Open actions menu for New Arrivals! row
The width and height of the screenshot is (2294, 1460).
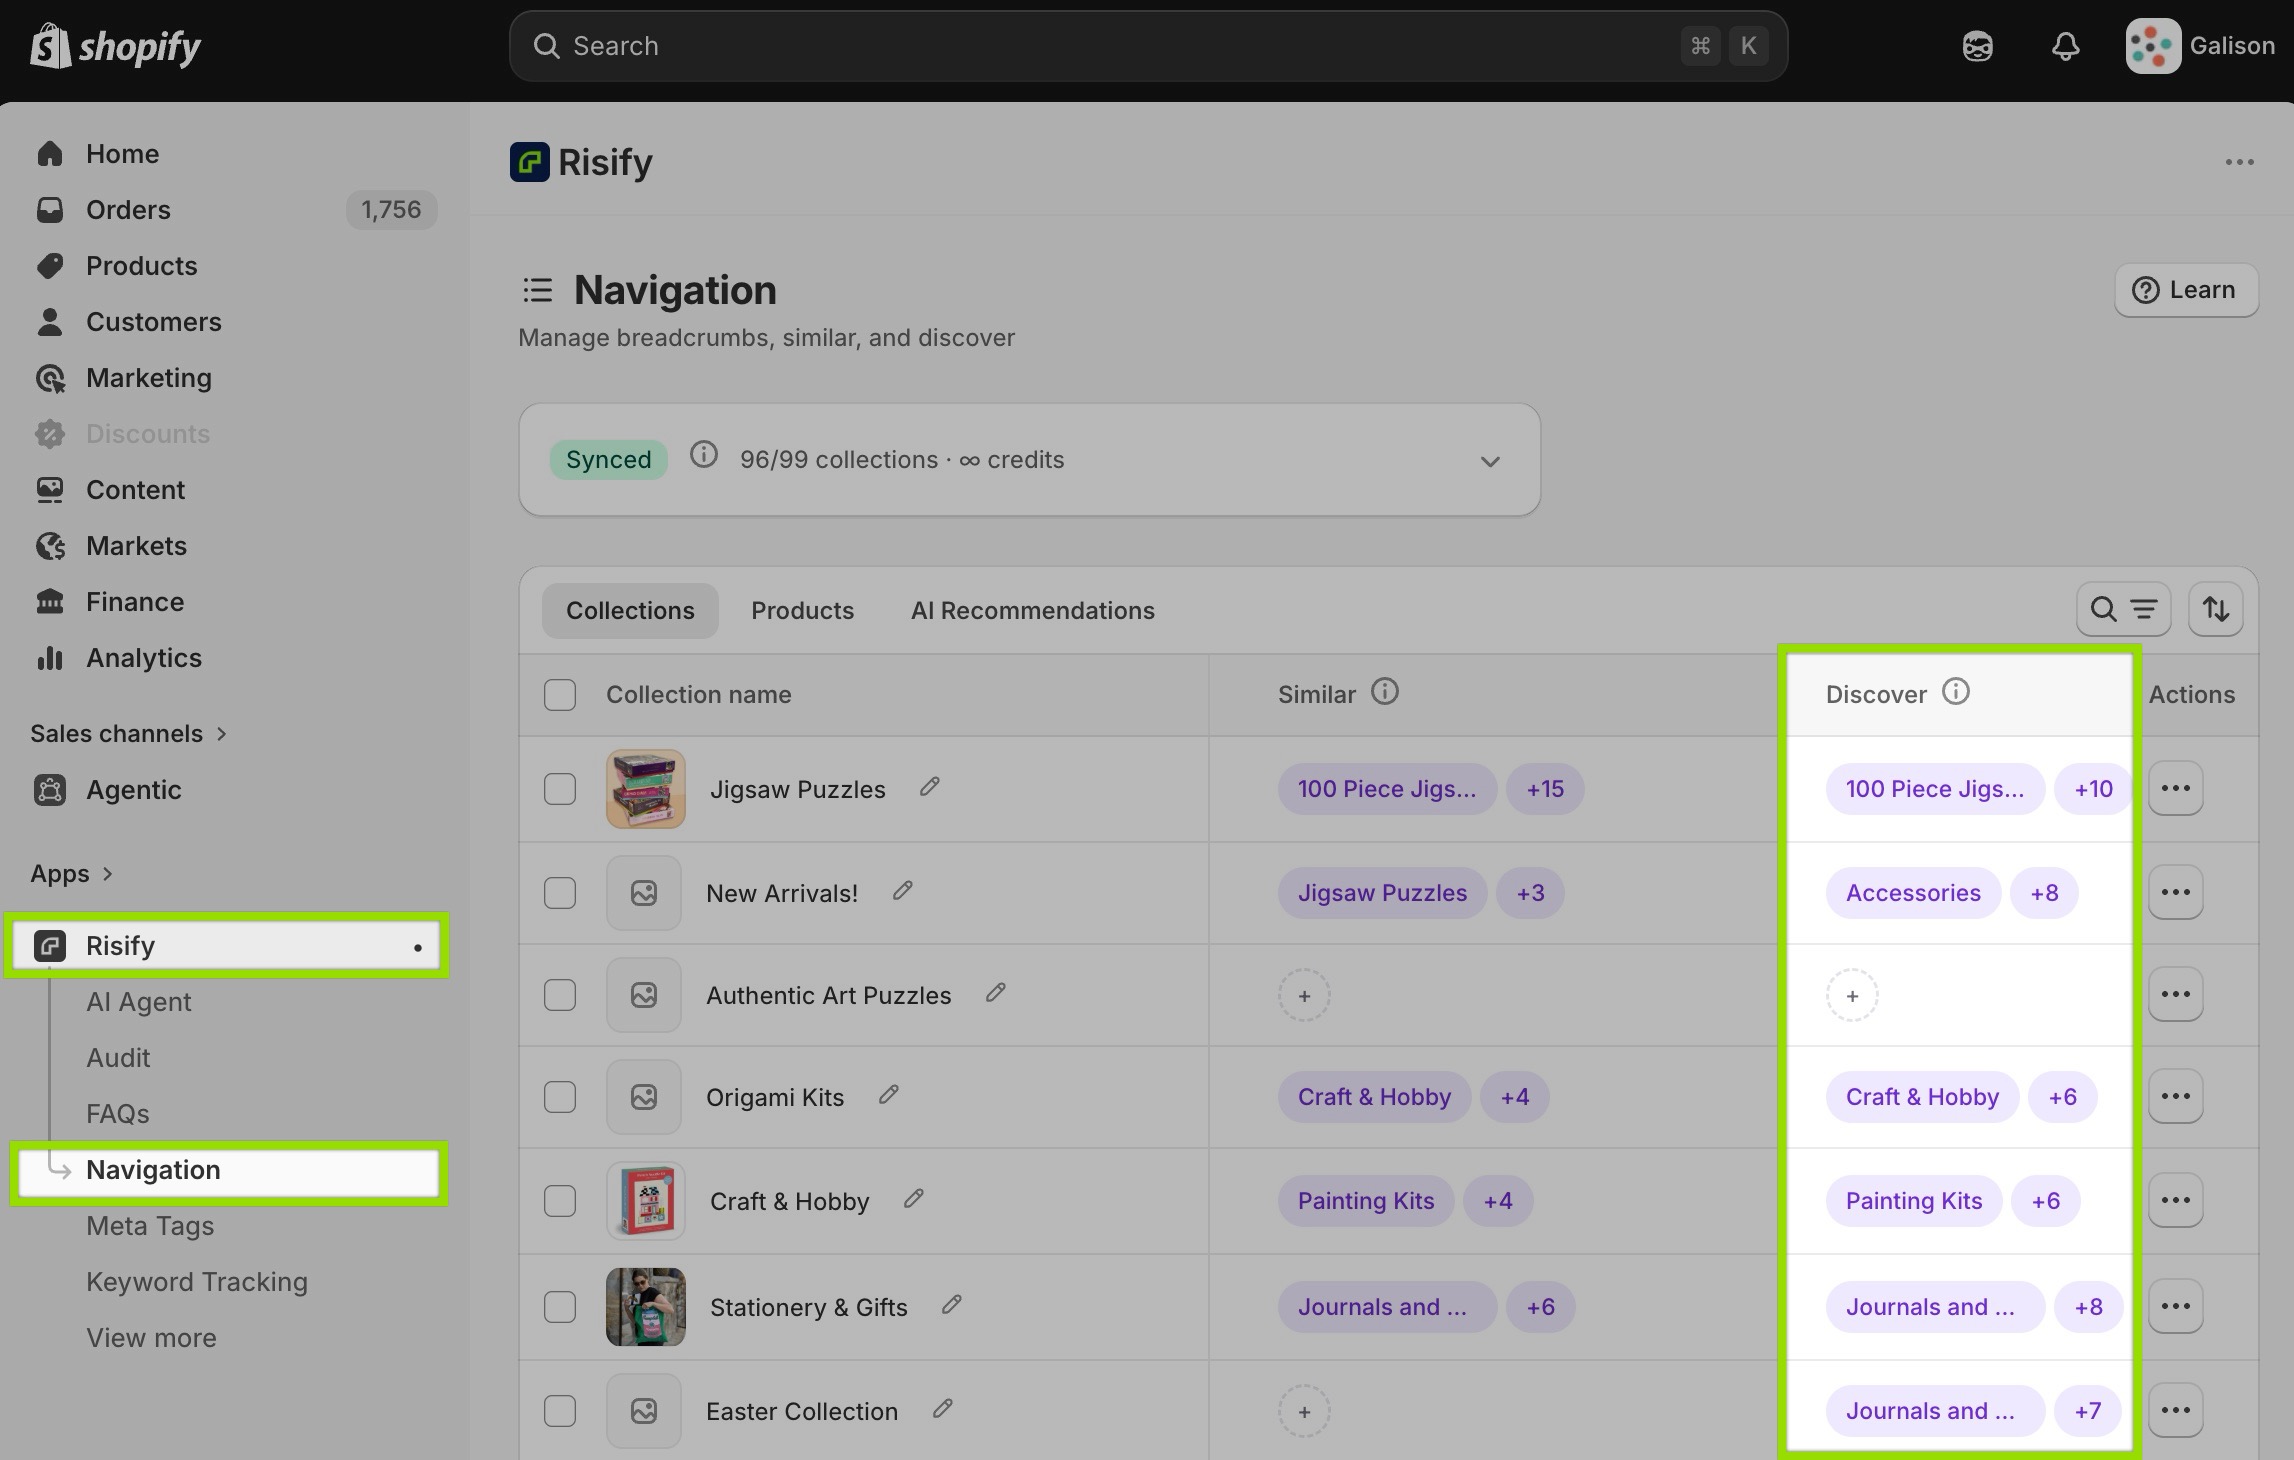[x=2176, y=893]
